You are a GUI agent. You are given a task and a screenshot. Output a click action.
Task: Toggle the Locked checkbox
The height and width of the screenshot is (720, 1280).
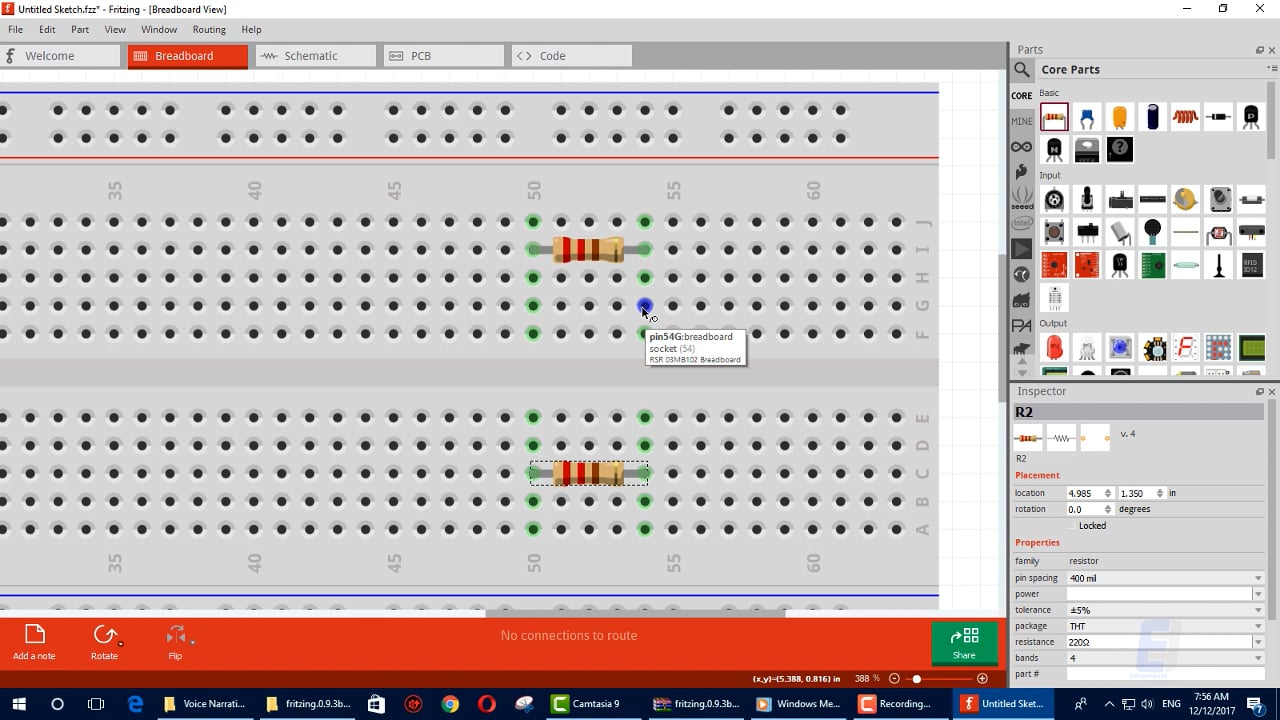click(x=1072, y=525)
